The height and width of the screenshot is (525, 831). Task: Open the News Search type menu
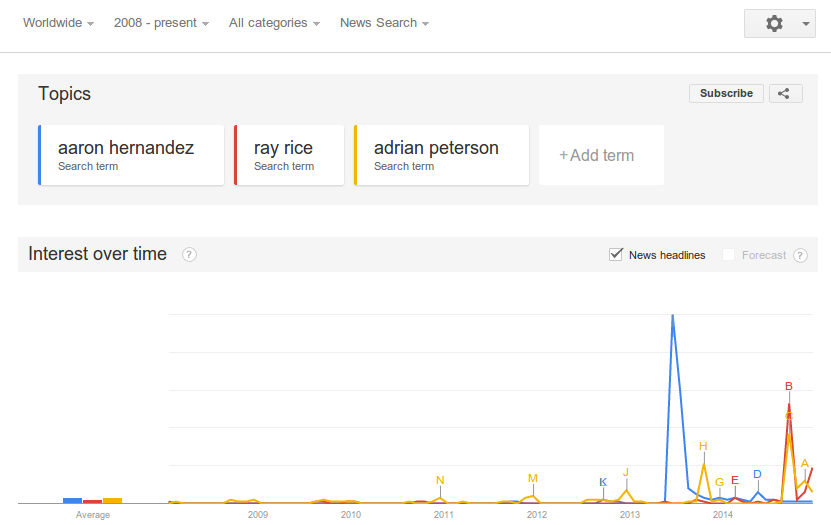[384, 23]
